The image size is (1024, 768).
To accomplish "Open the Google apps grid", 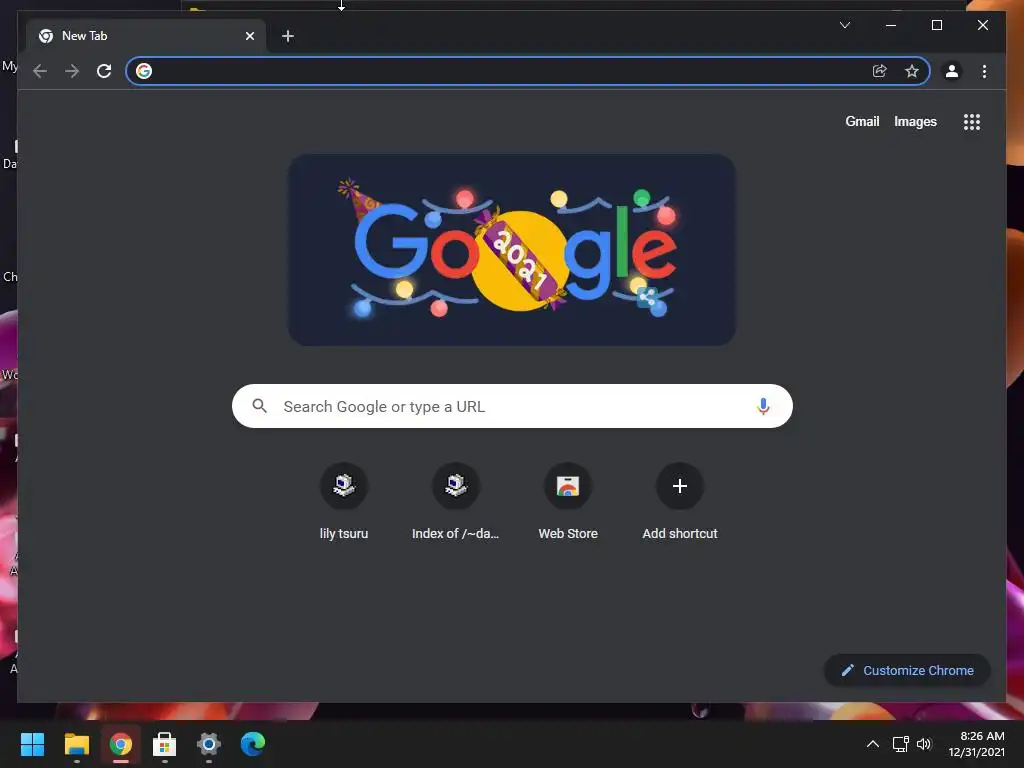I will (972, 122).
